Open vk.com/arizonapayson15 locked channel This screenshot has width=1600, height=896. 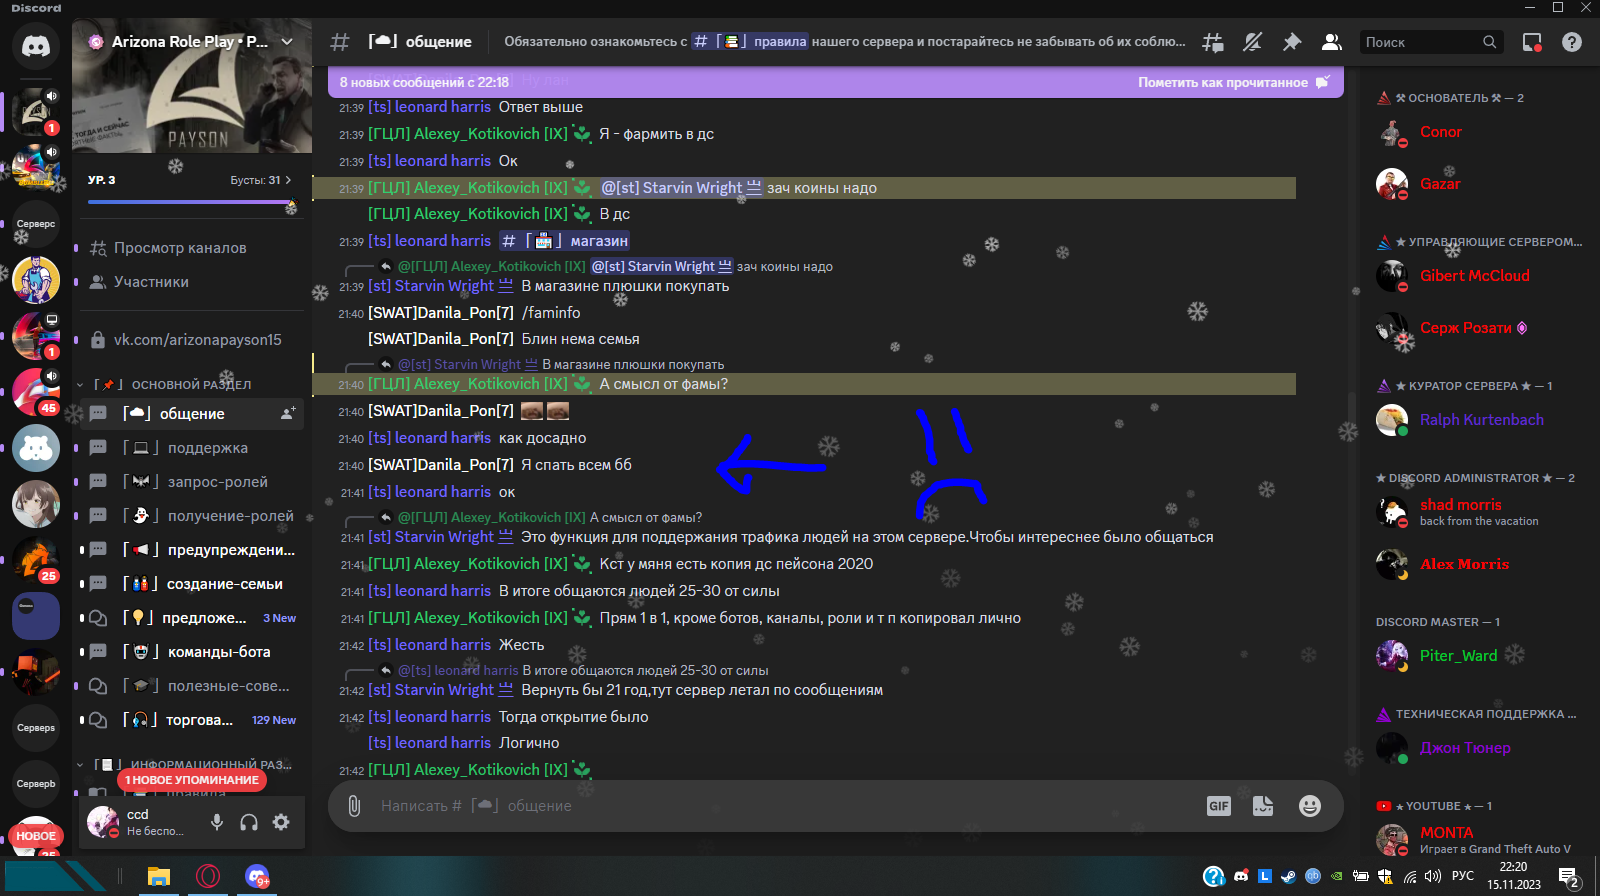point(190,340)
